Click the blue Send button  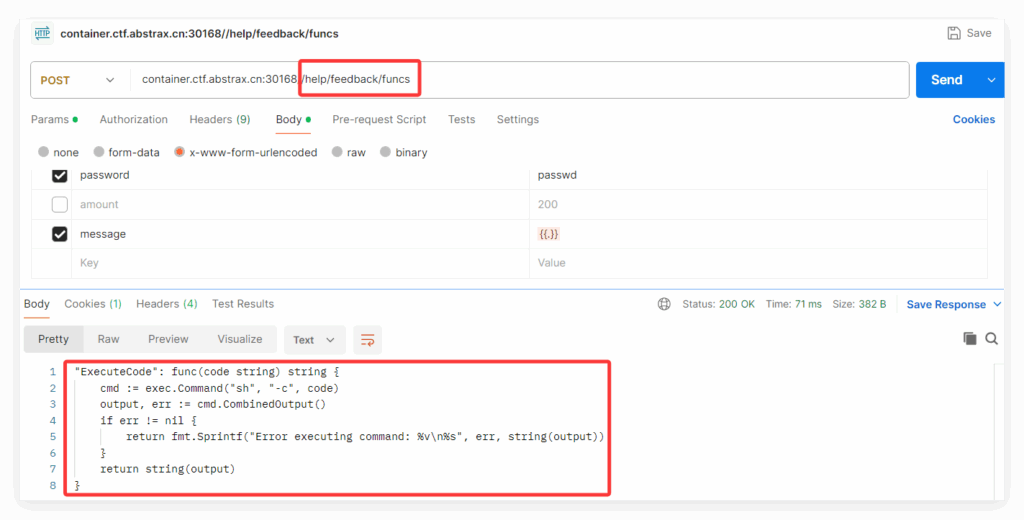pyautogui.click(x=946, y=80)
